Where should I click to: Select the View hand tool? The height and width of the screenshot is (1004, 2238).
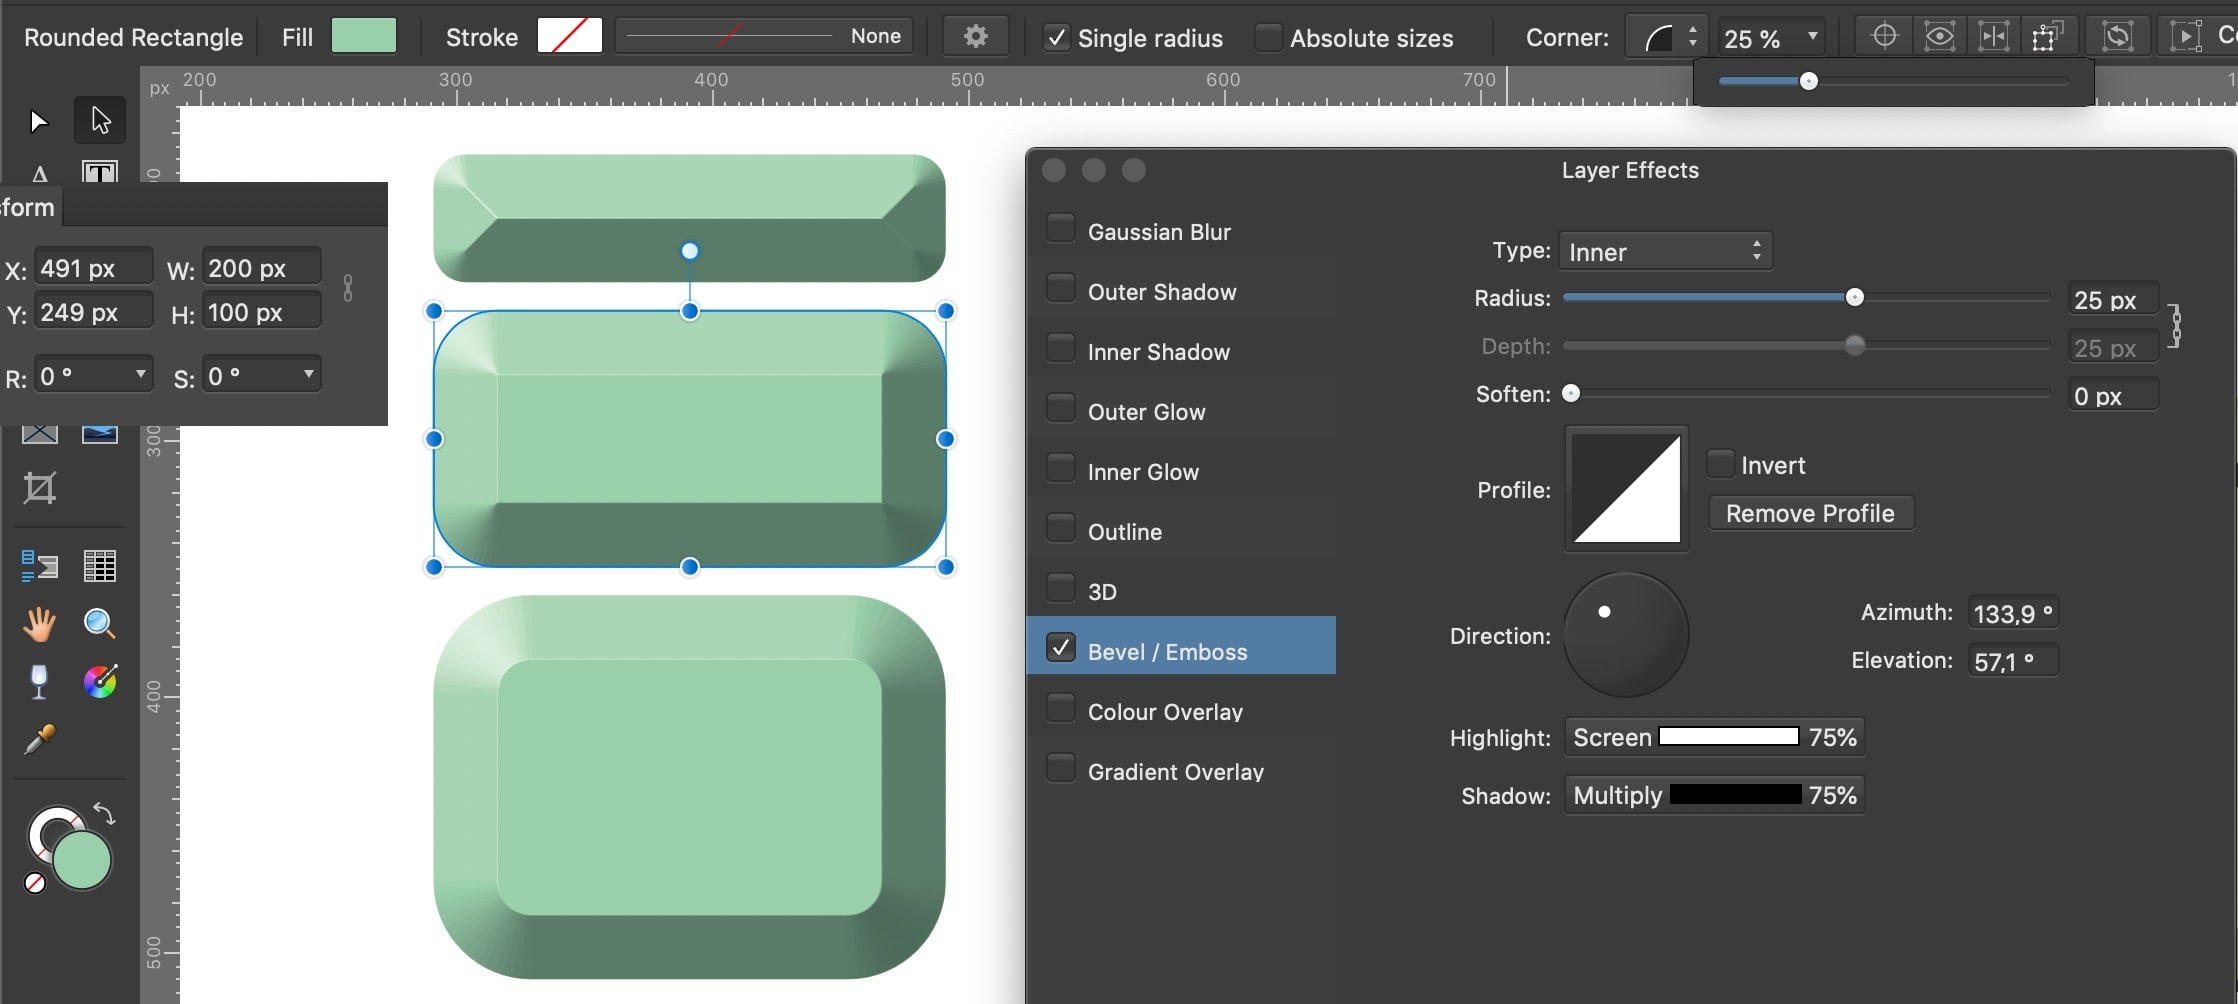click(x=39, y=624)
